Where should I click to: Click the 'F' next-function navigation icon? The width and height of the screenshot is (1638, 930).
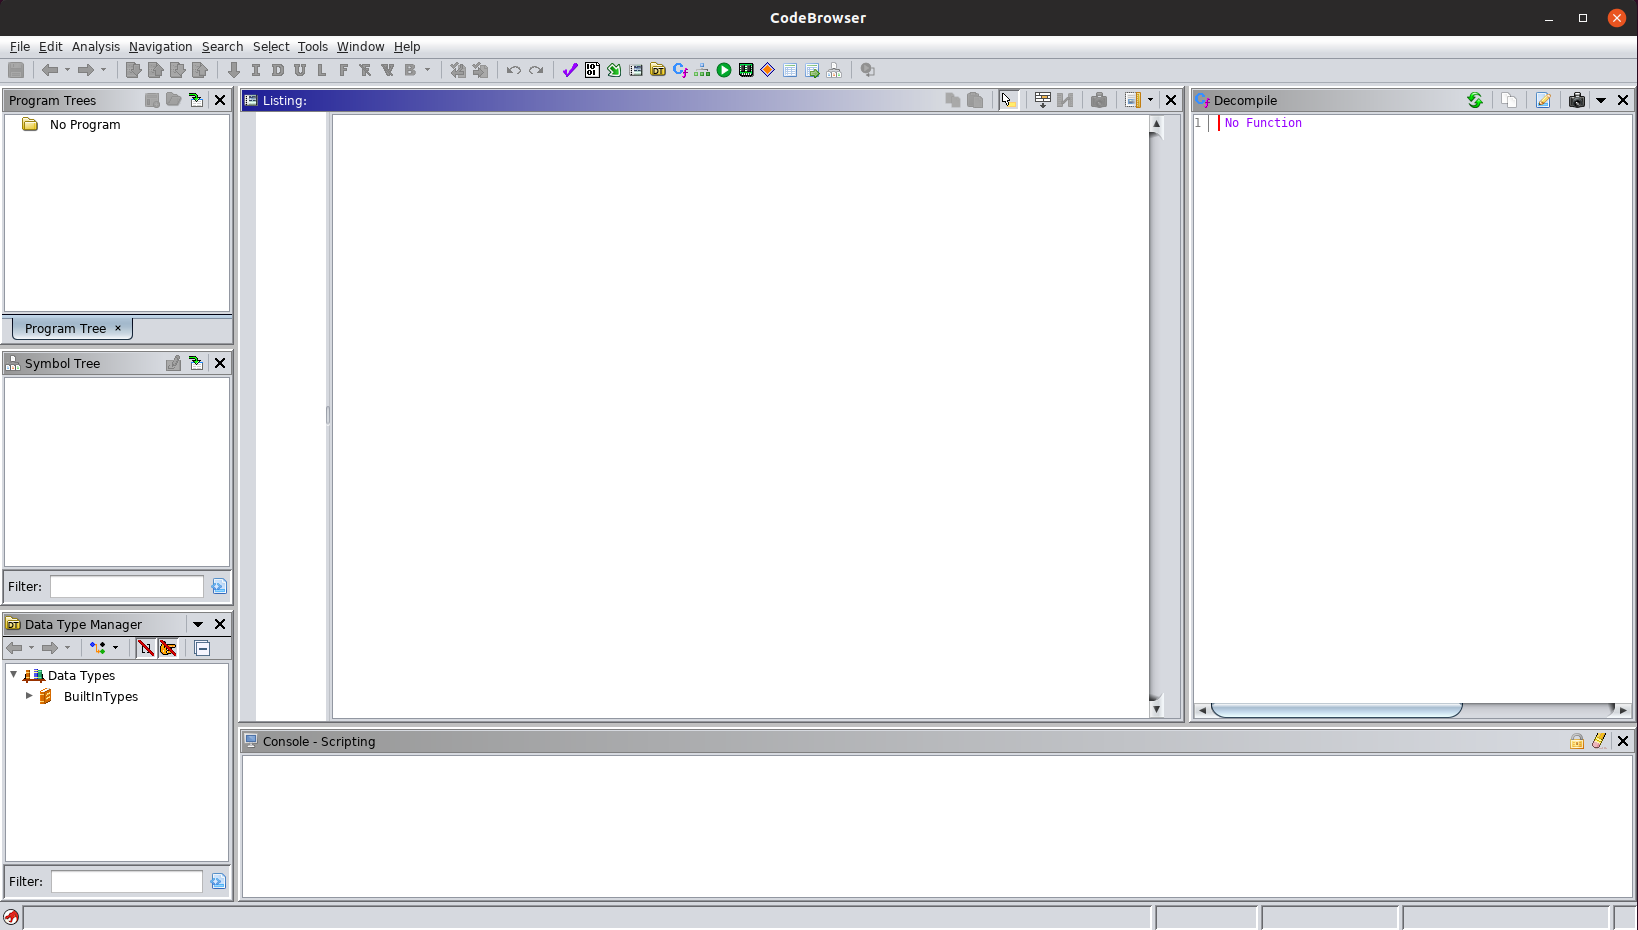click(x=344, y=70)
